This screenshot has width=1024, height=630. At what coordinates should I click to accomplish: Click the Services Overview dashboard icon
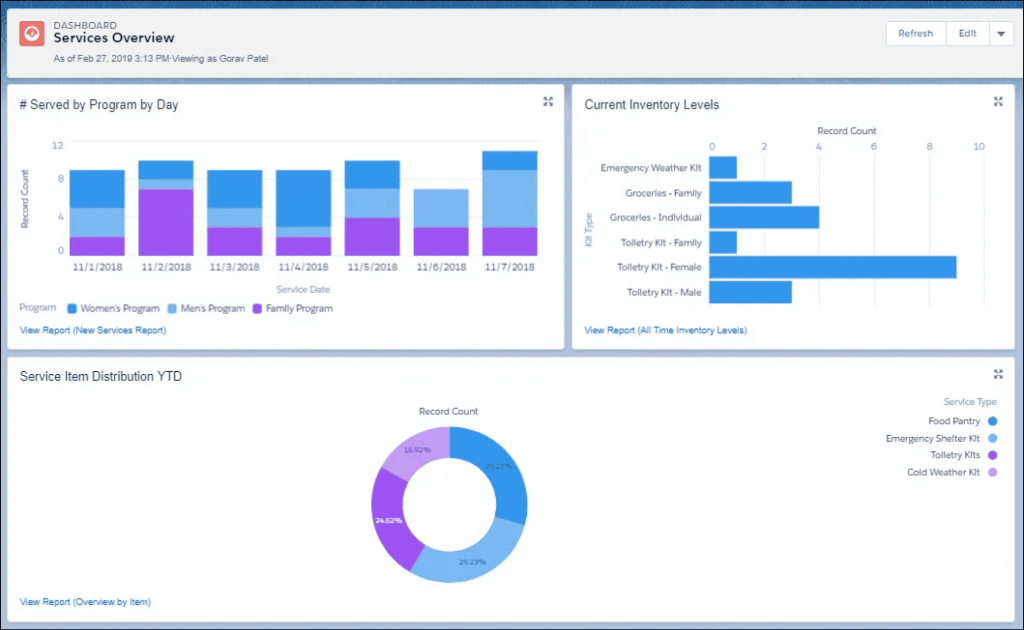pos(30,33)
